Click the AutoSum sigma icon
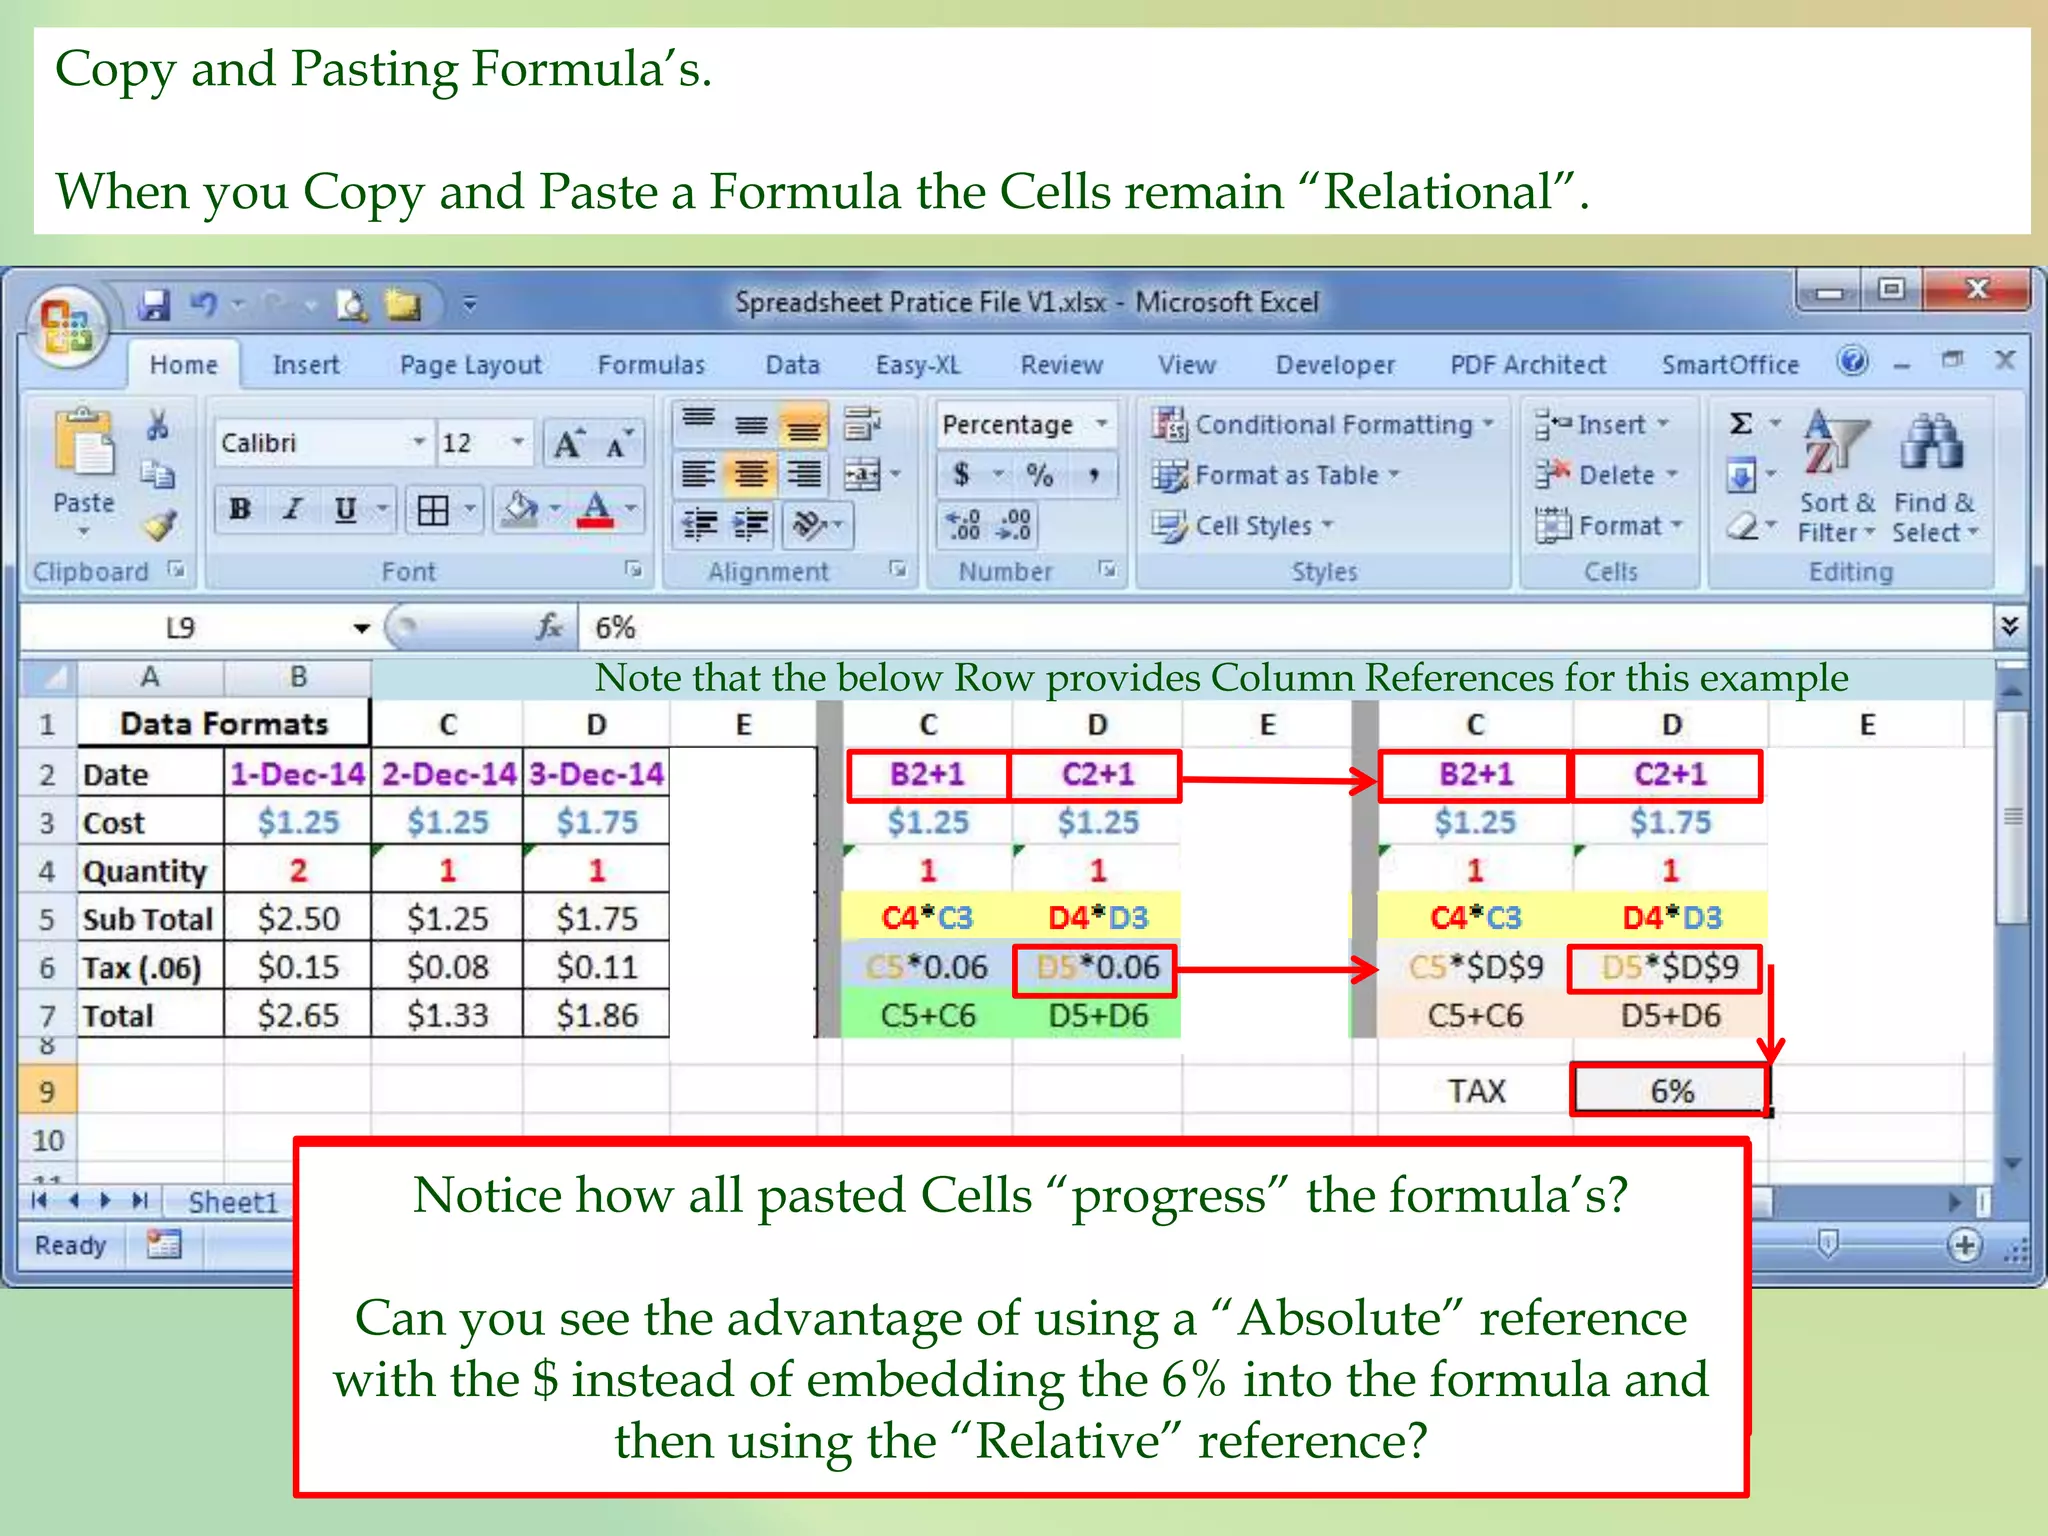The height and width of the screenshot is (1536, 2048). point(1741,424)
